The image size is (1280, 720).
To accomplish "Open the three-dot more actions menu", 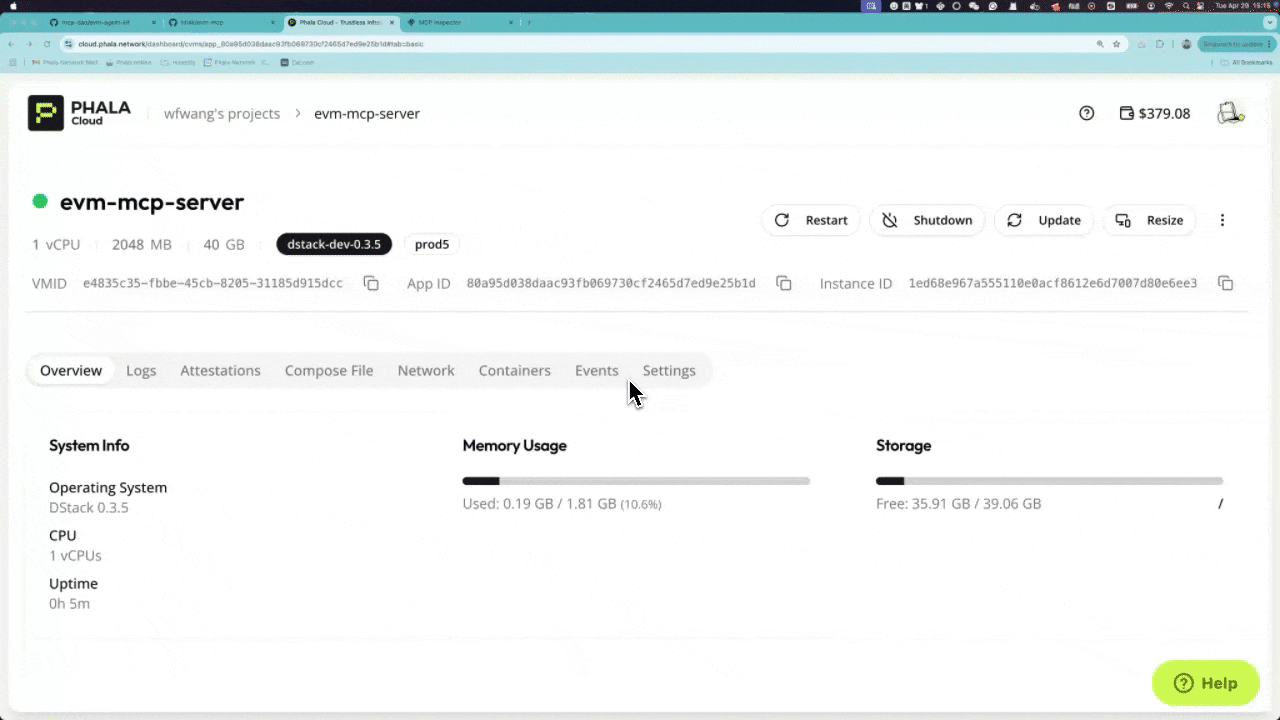I will pyautogui.click(x=1222, y=220).
